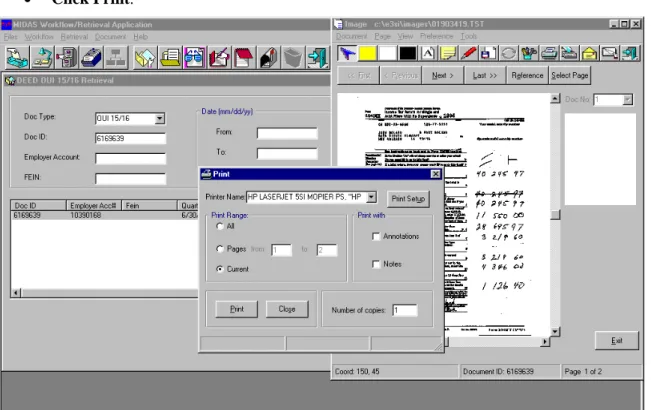The image size is (651, 410).
Task: Click the yellow folder with document icon
Action: pos(170,57)
